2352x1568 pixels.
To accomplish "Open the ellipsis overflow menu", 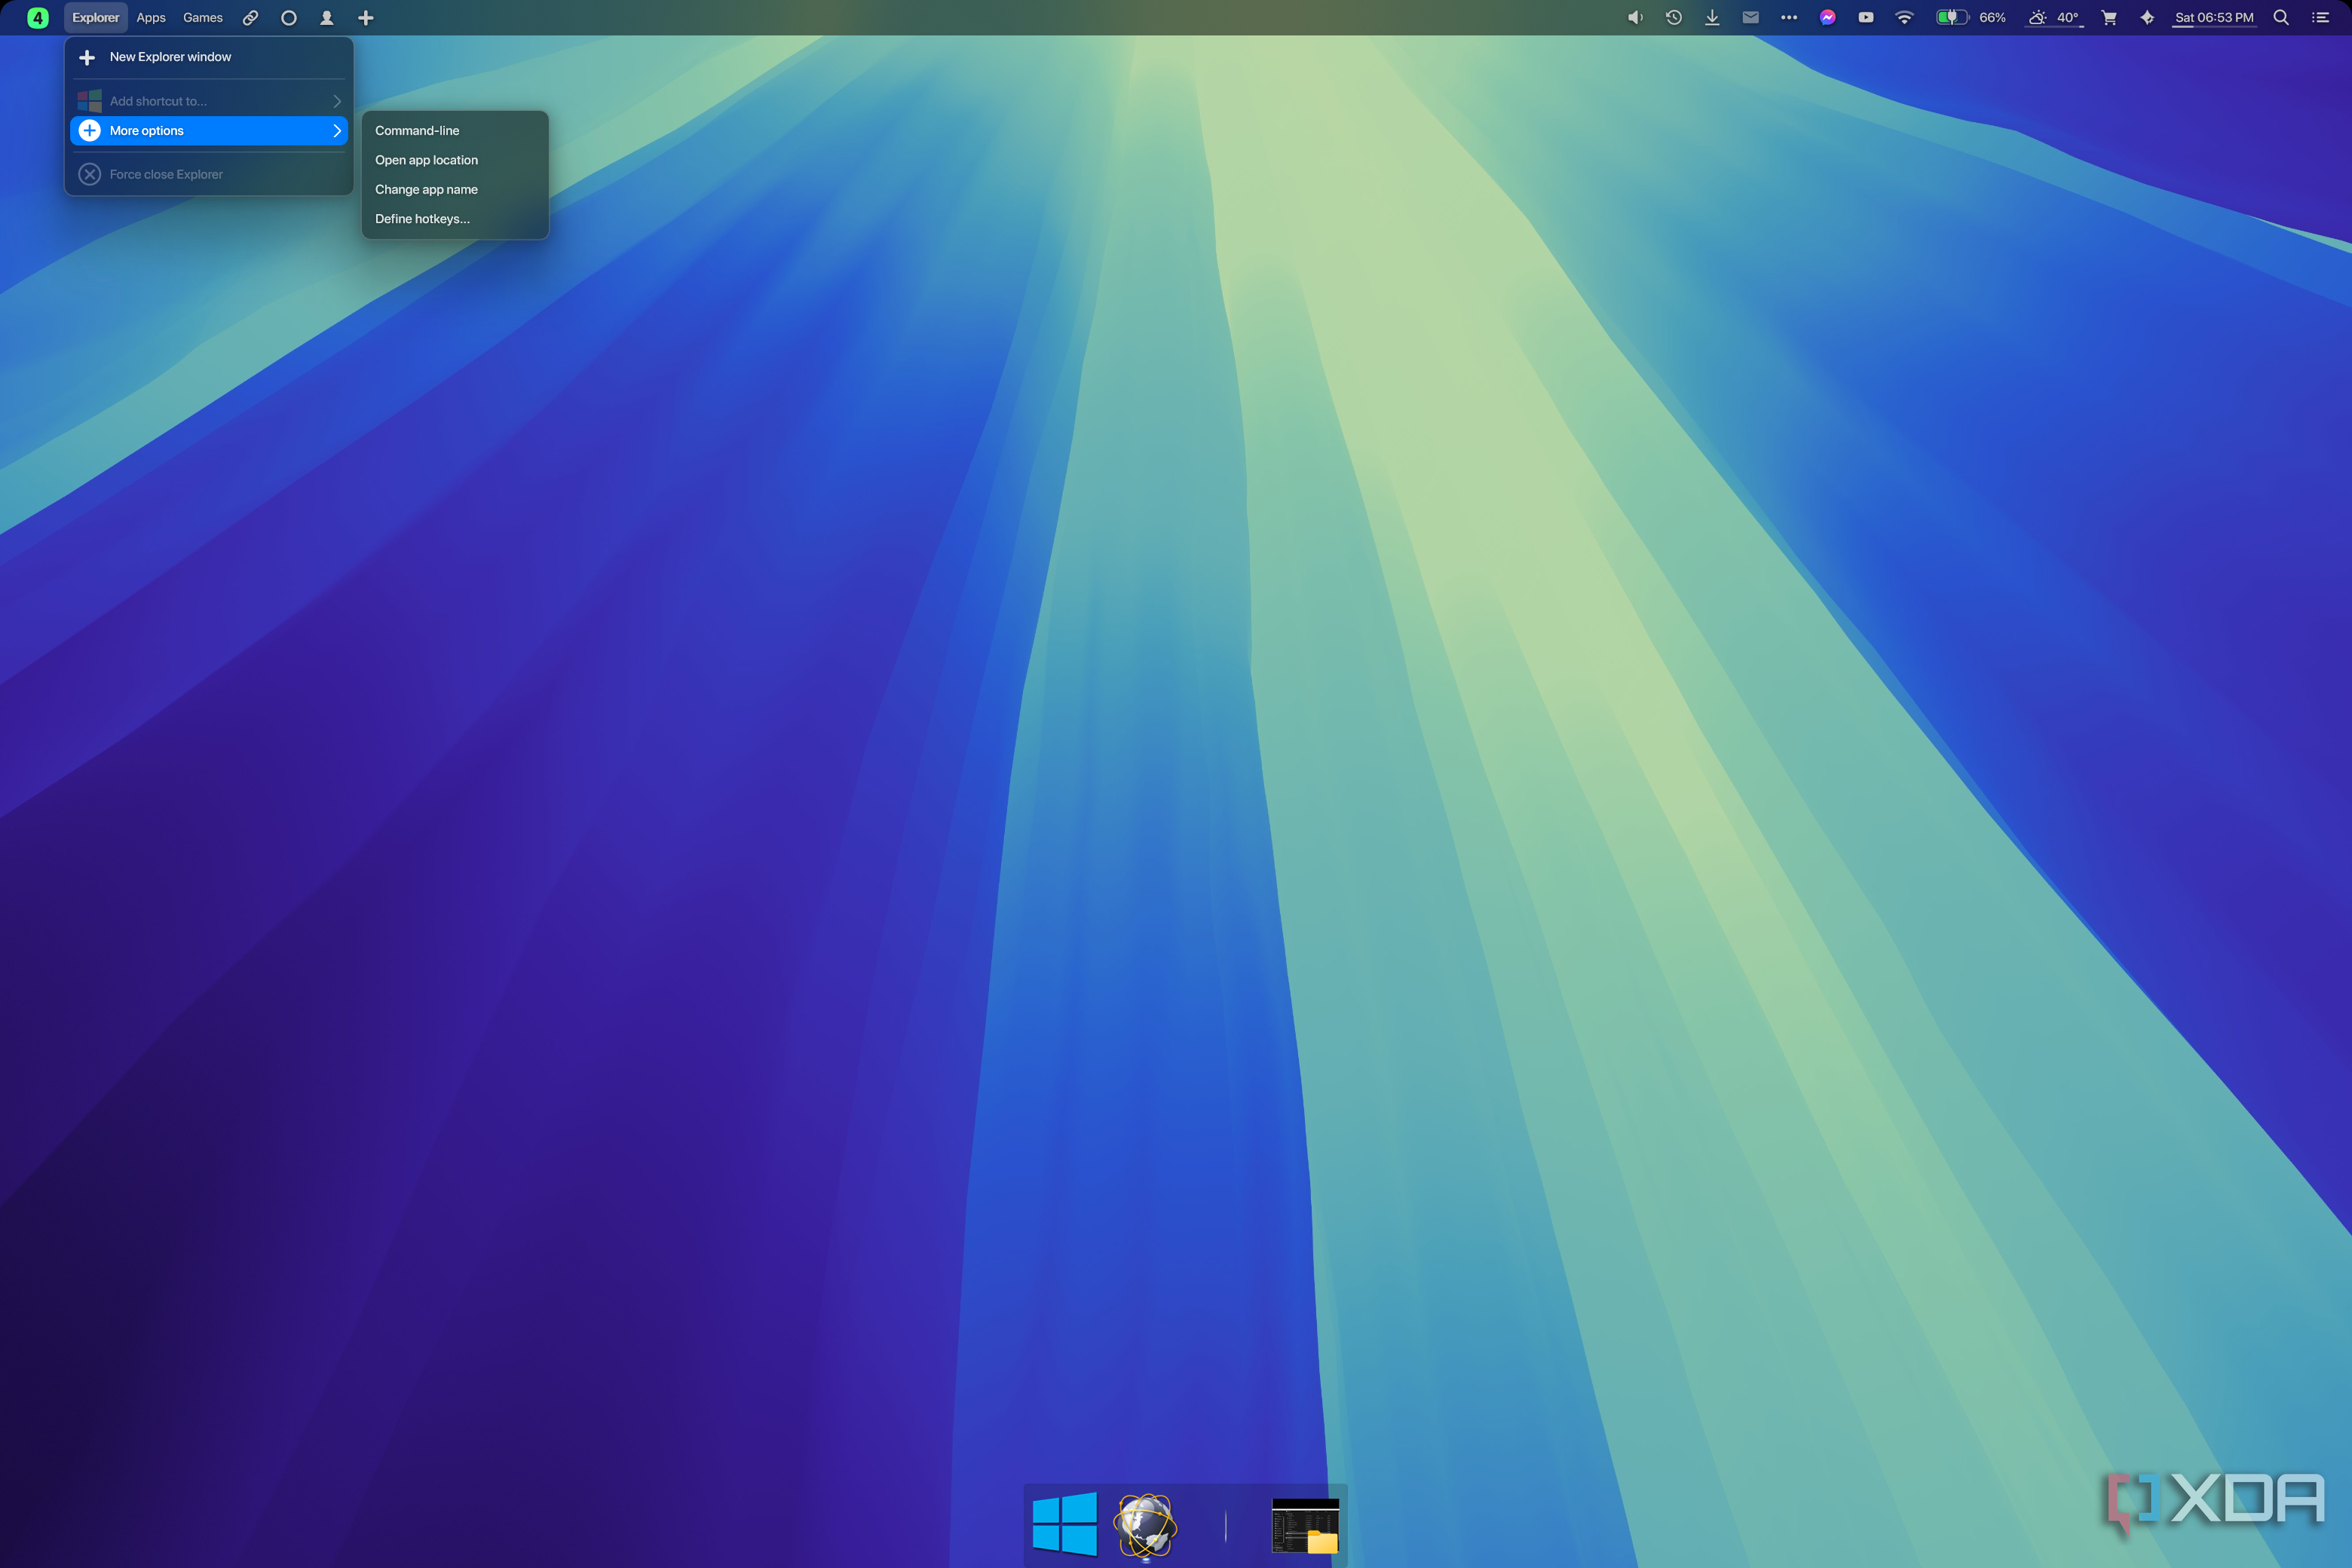I will 1789,17.
